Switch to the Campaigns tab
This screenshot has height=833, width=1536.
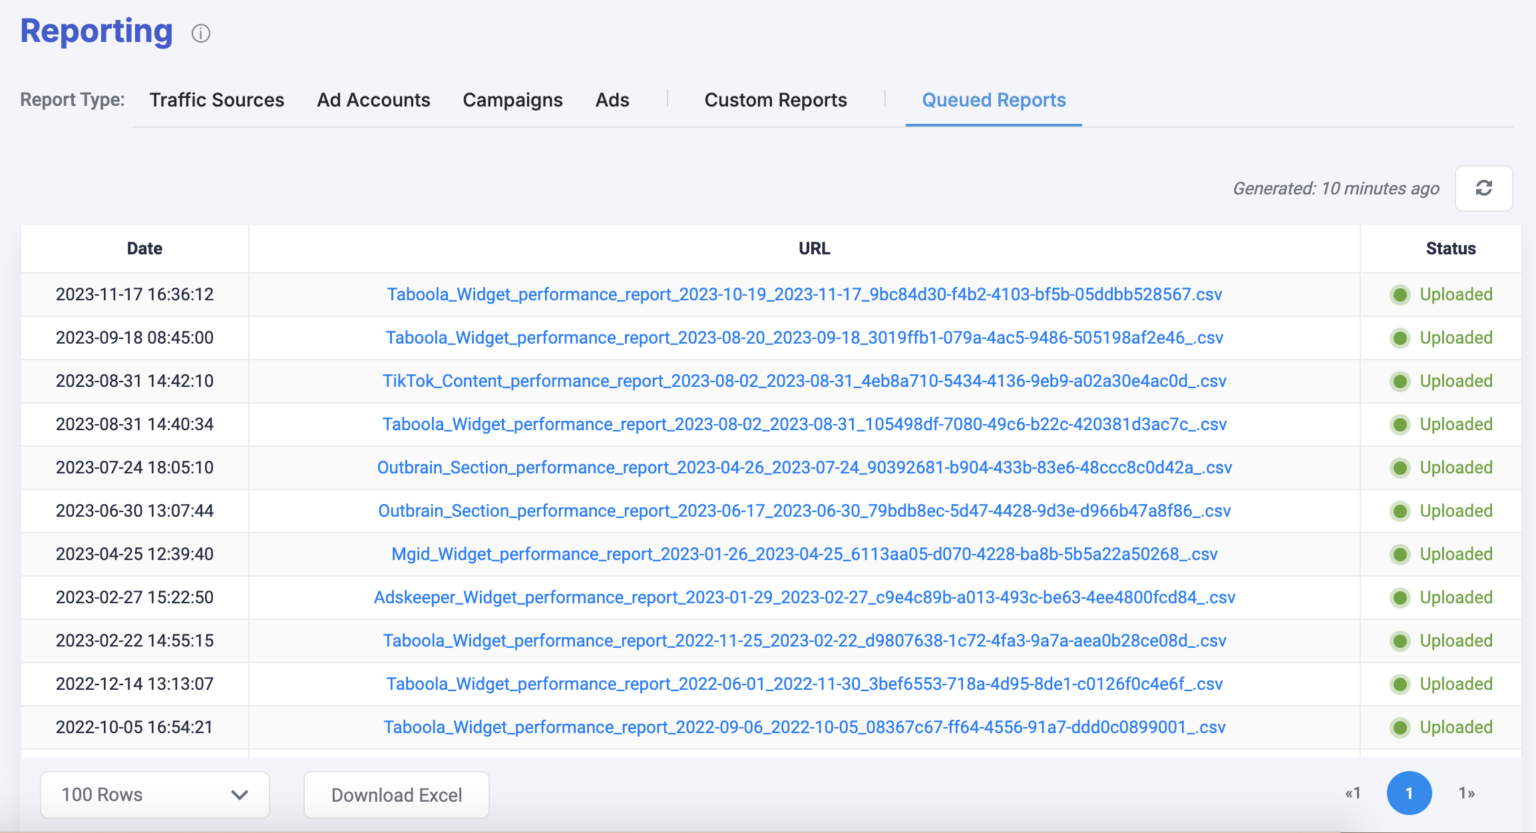pos(512,100)
